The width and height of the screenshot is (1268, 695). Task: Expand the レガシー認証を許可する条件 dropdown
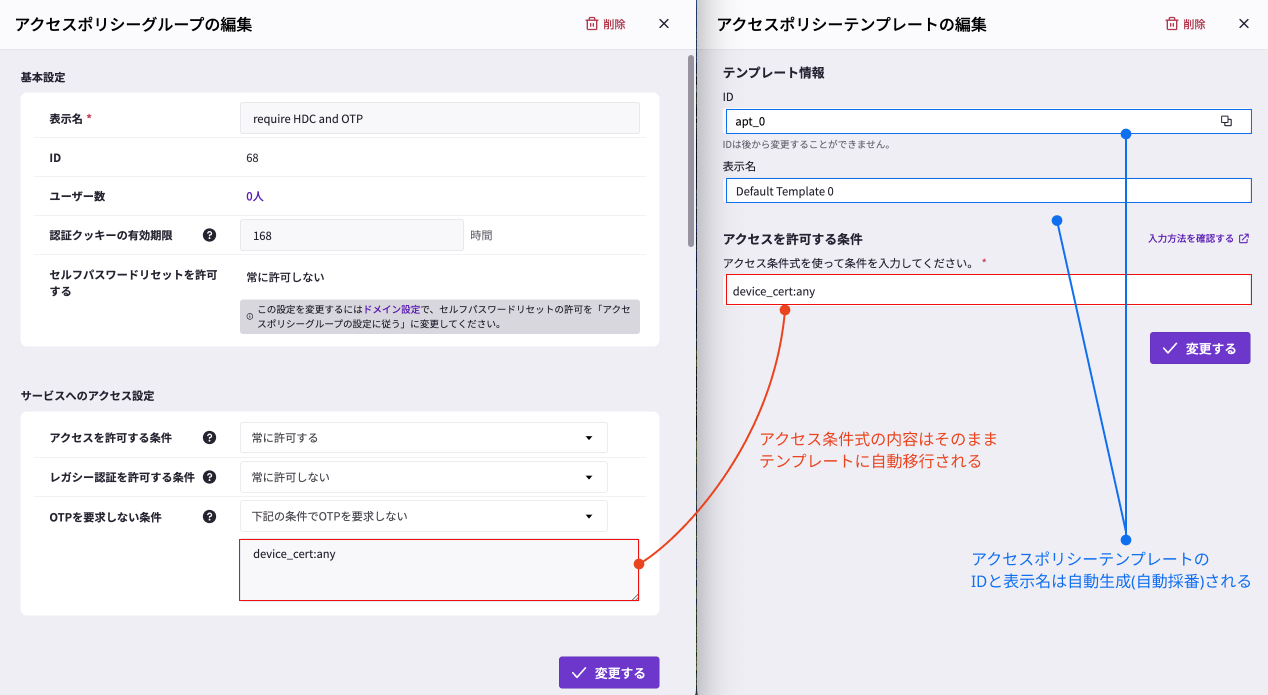[x=423, y=477]
